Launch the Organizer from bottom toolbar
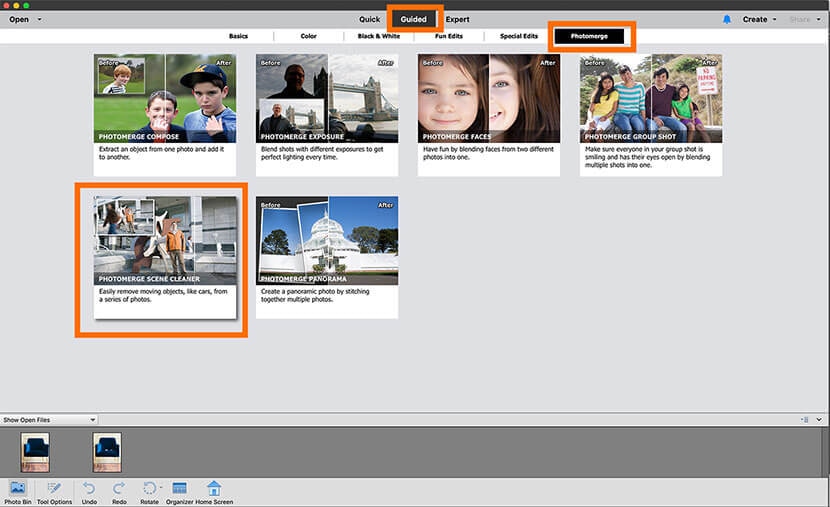Screen dimensions: 830x507 coord(180,489)
